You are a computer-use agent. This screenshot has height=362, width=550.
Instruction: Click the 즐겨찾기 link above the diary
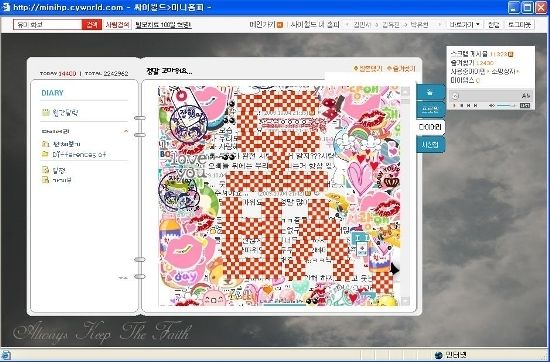(x=401, y=68)
